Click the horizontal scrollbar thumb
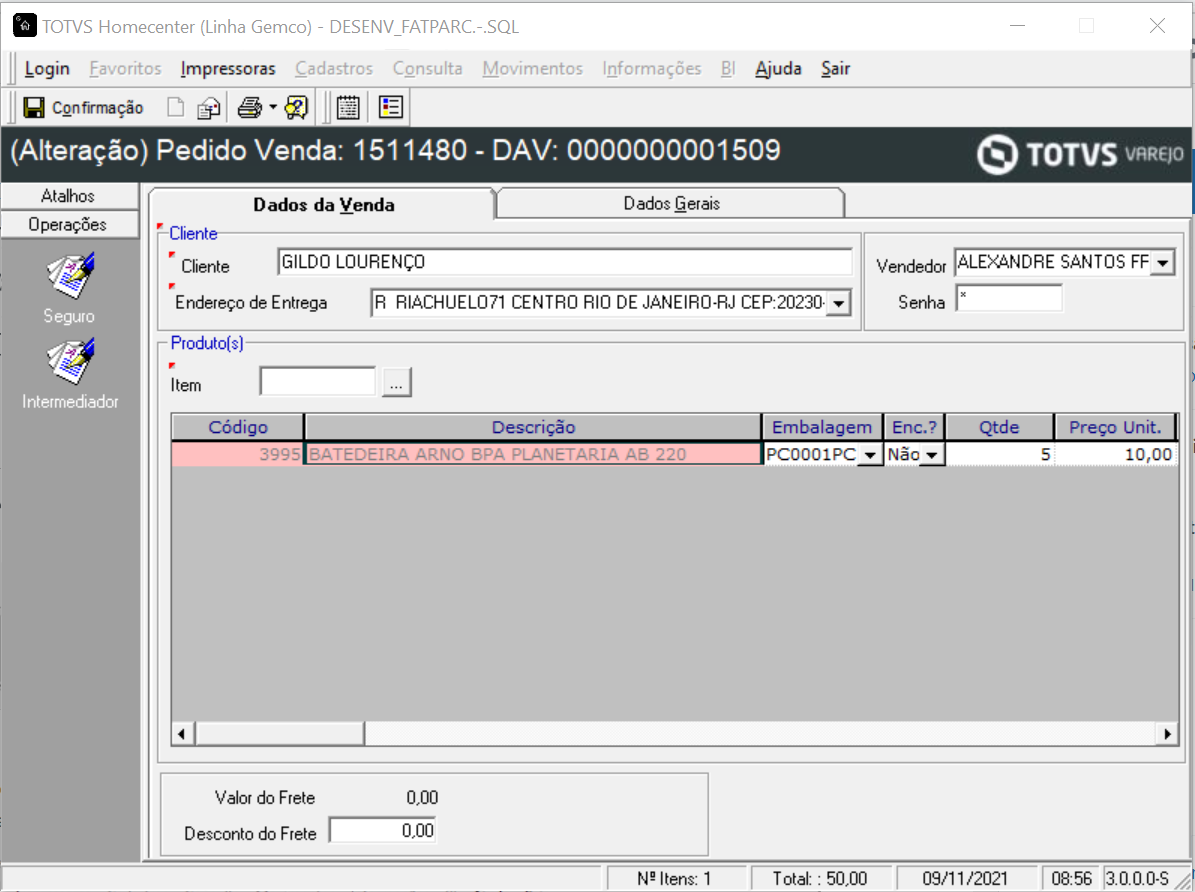This screenshot has height=892, width=1195. pyautogui.click(x=280, y=734)
